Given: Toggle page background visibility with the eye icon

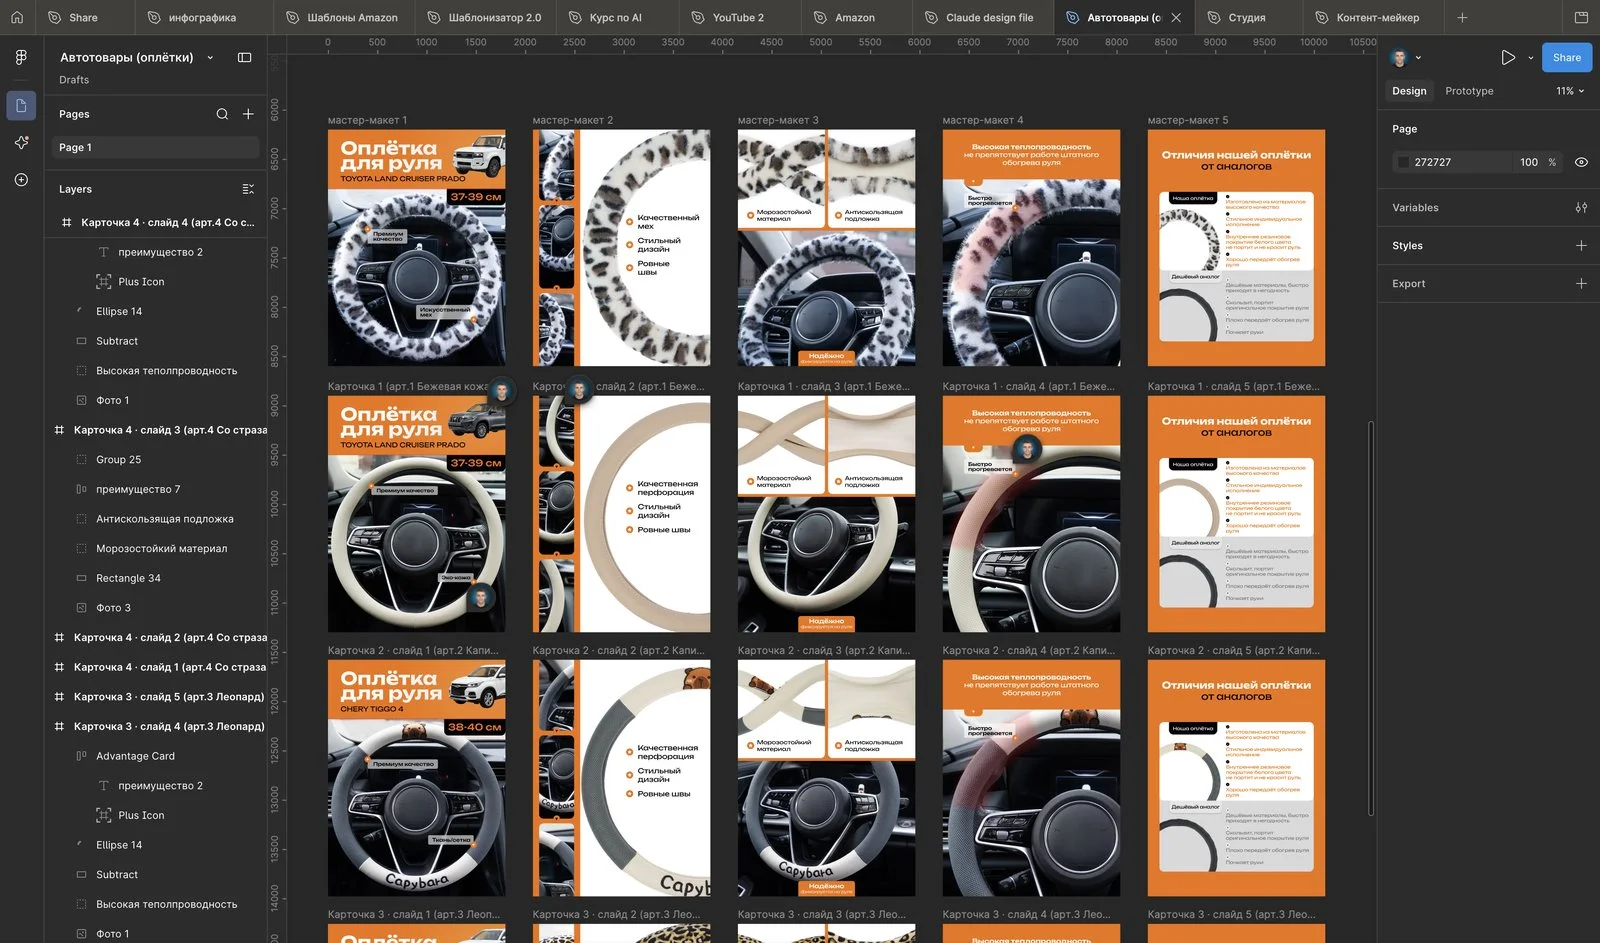Looking at the screenshot, I should coord(1581,162).
